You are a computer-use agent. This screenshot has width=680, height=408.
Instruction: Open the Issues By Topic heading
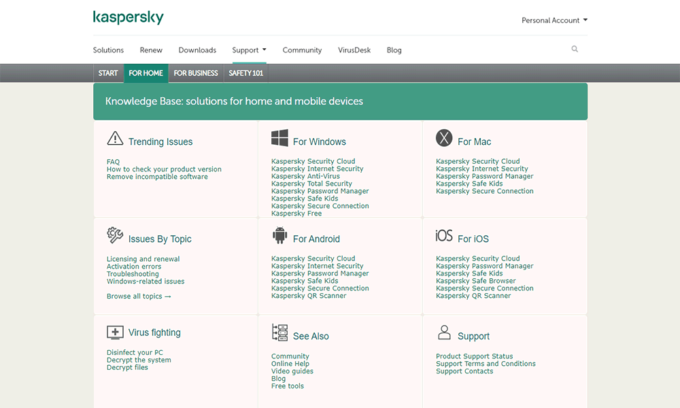pos(160,239)
